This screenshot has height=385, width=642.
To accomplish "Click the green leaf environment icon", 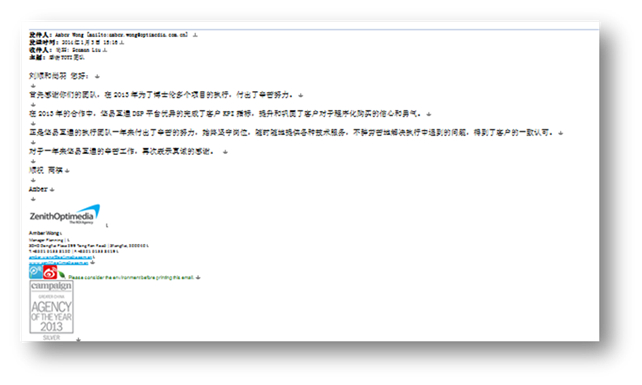I will (61, 275).
